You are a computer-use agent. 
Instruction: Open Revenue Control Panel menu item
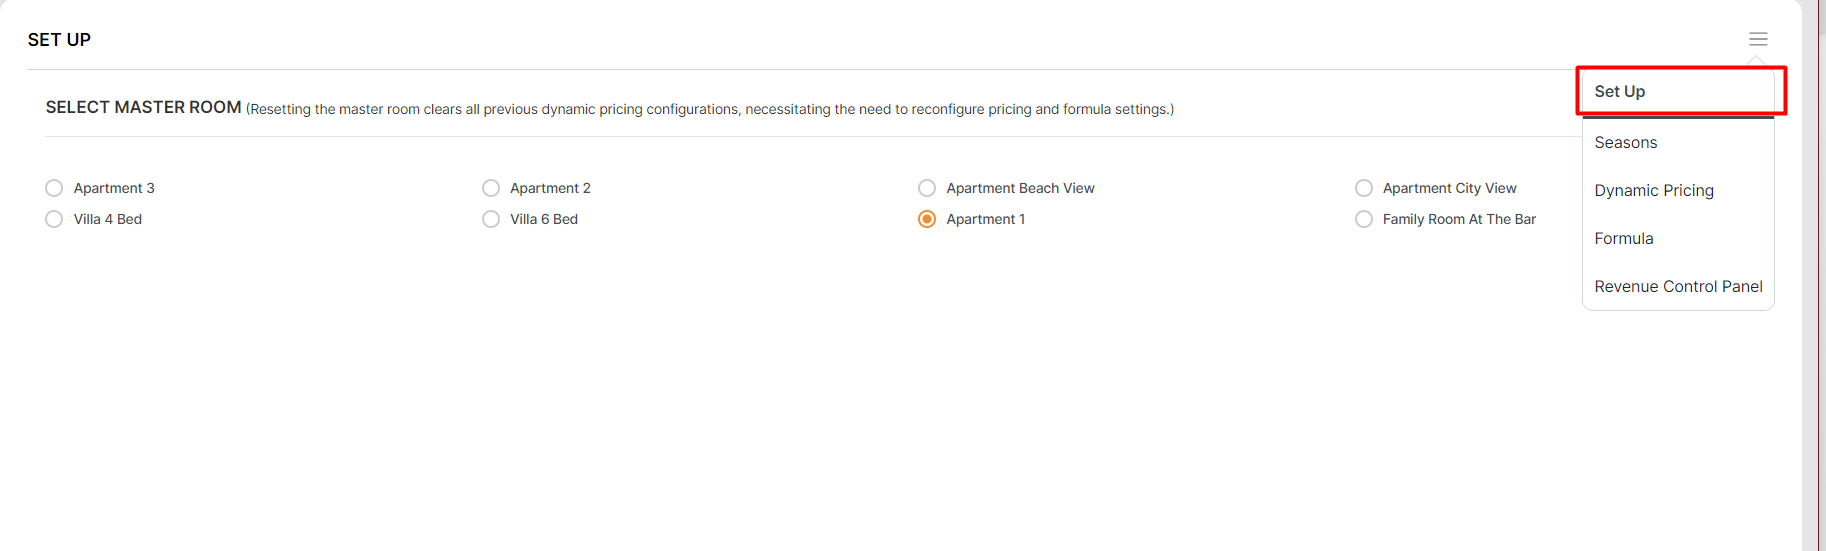[x=1678, y=286]
